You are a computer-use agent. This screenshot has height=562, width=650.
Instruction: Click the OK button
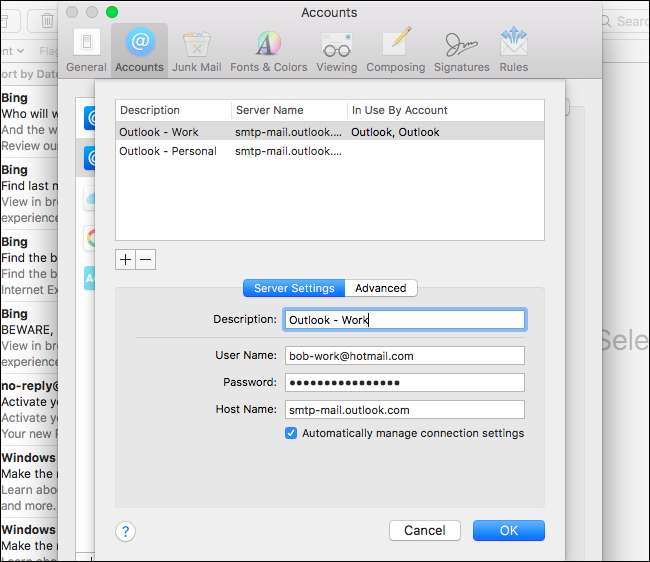508,531
